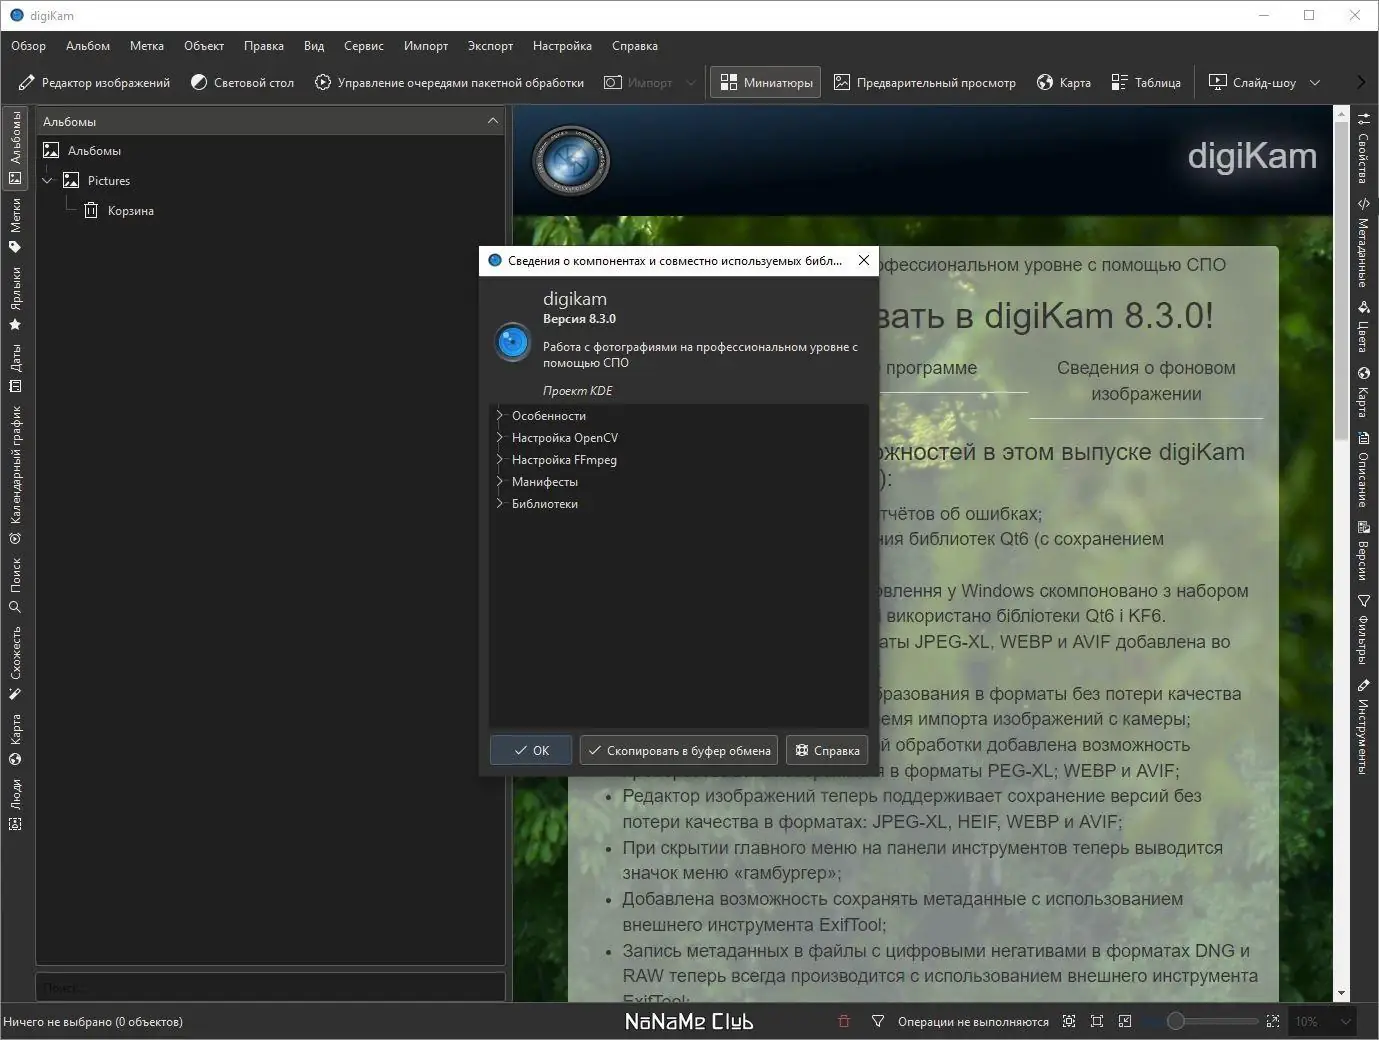The height and width of the screenshot is (1040, 1379).
Task: Click the filter funnel icon in status bar
Action: coord(878,1021)
